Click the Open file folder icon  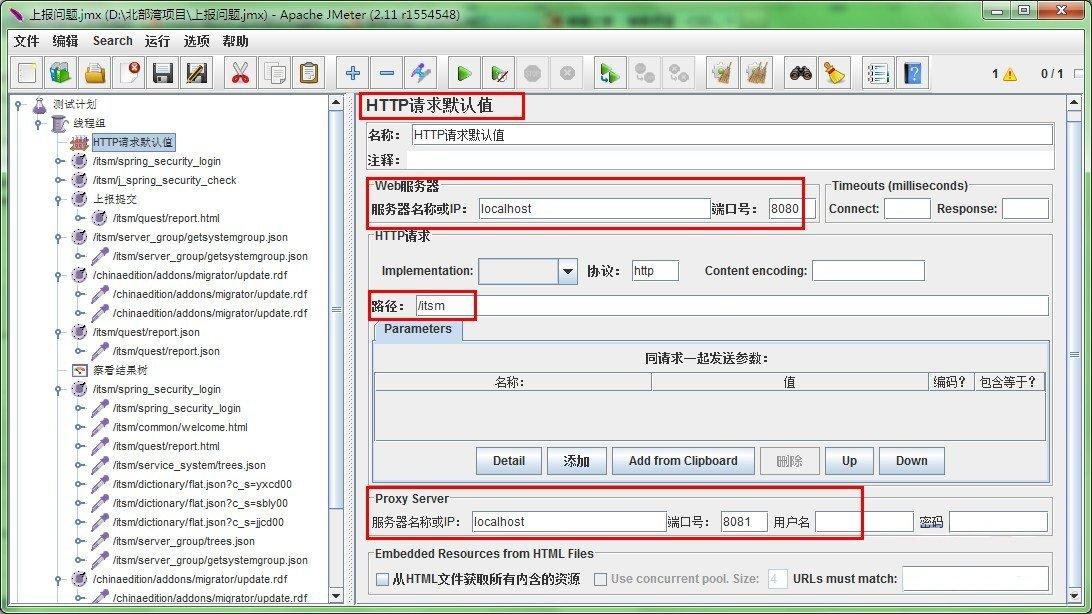95,72
